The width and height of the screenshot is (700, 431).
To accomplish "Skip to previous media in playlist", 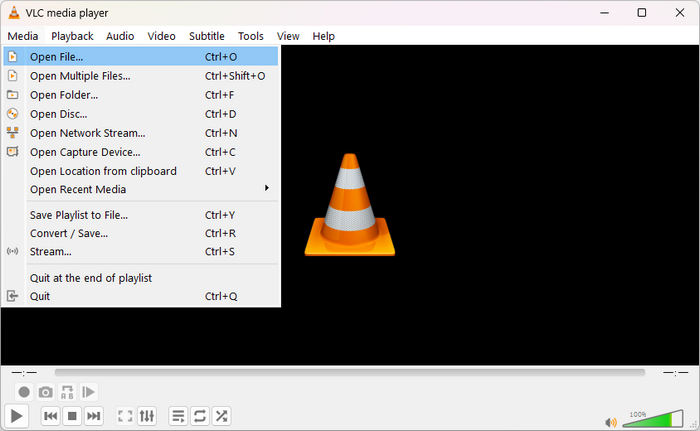I will pos(50,416).
